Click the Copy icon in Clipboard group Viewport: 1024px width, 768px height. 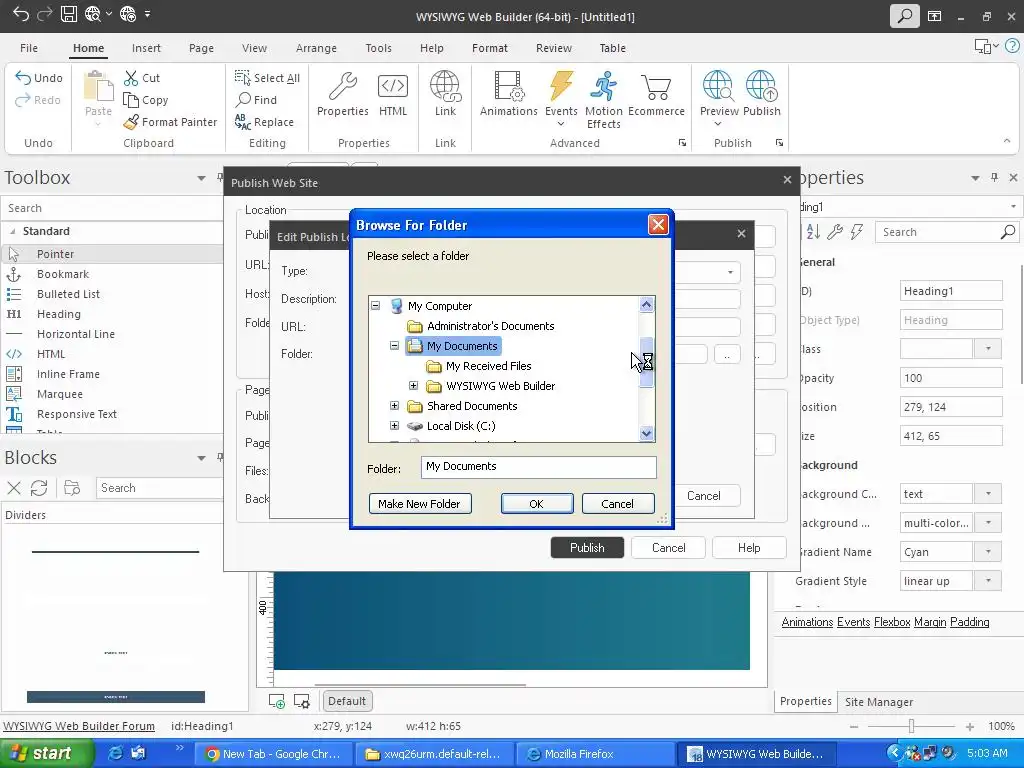coord(131,100)
